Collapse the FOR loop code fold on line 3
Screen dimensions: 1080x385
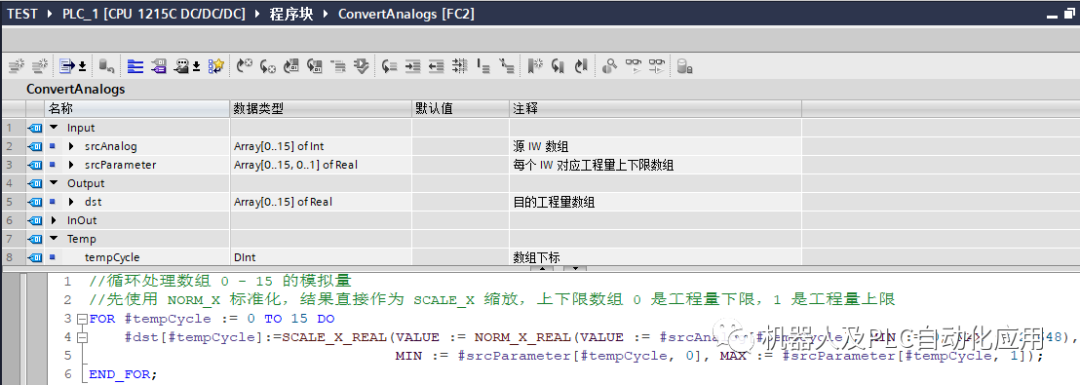coord(83,319)
